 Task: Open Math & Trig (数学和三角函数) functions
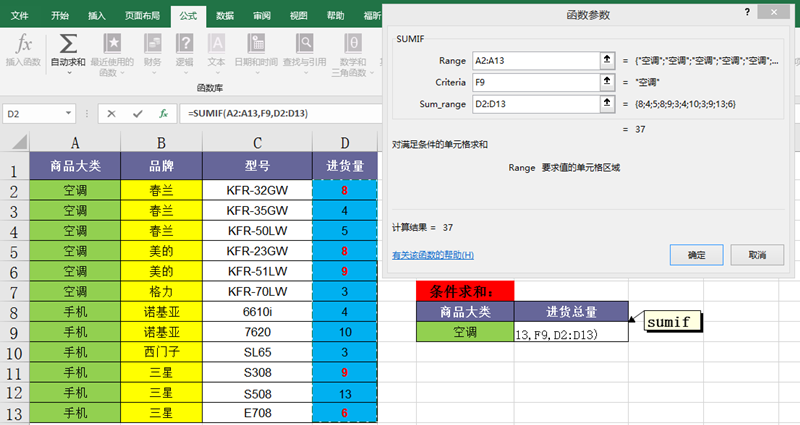point(353,44)
